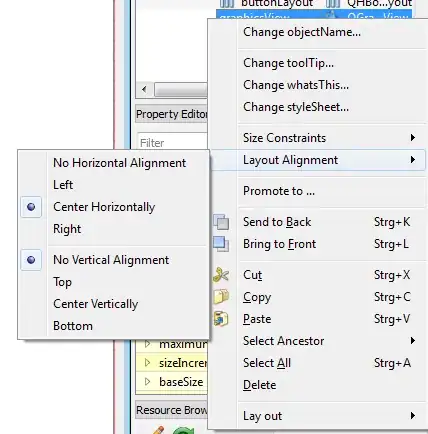Click the Send to Back icon
The height and width of the screenshot is (434, 428).
(x=221, y=222)
